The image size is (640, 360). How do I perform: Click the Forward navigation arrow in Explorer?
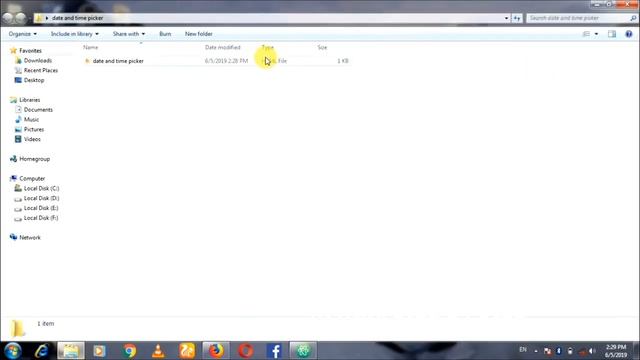(x=21, y=18)
